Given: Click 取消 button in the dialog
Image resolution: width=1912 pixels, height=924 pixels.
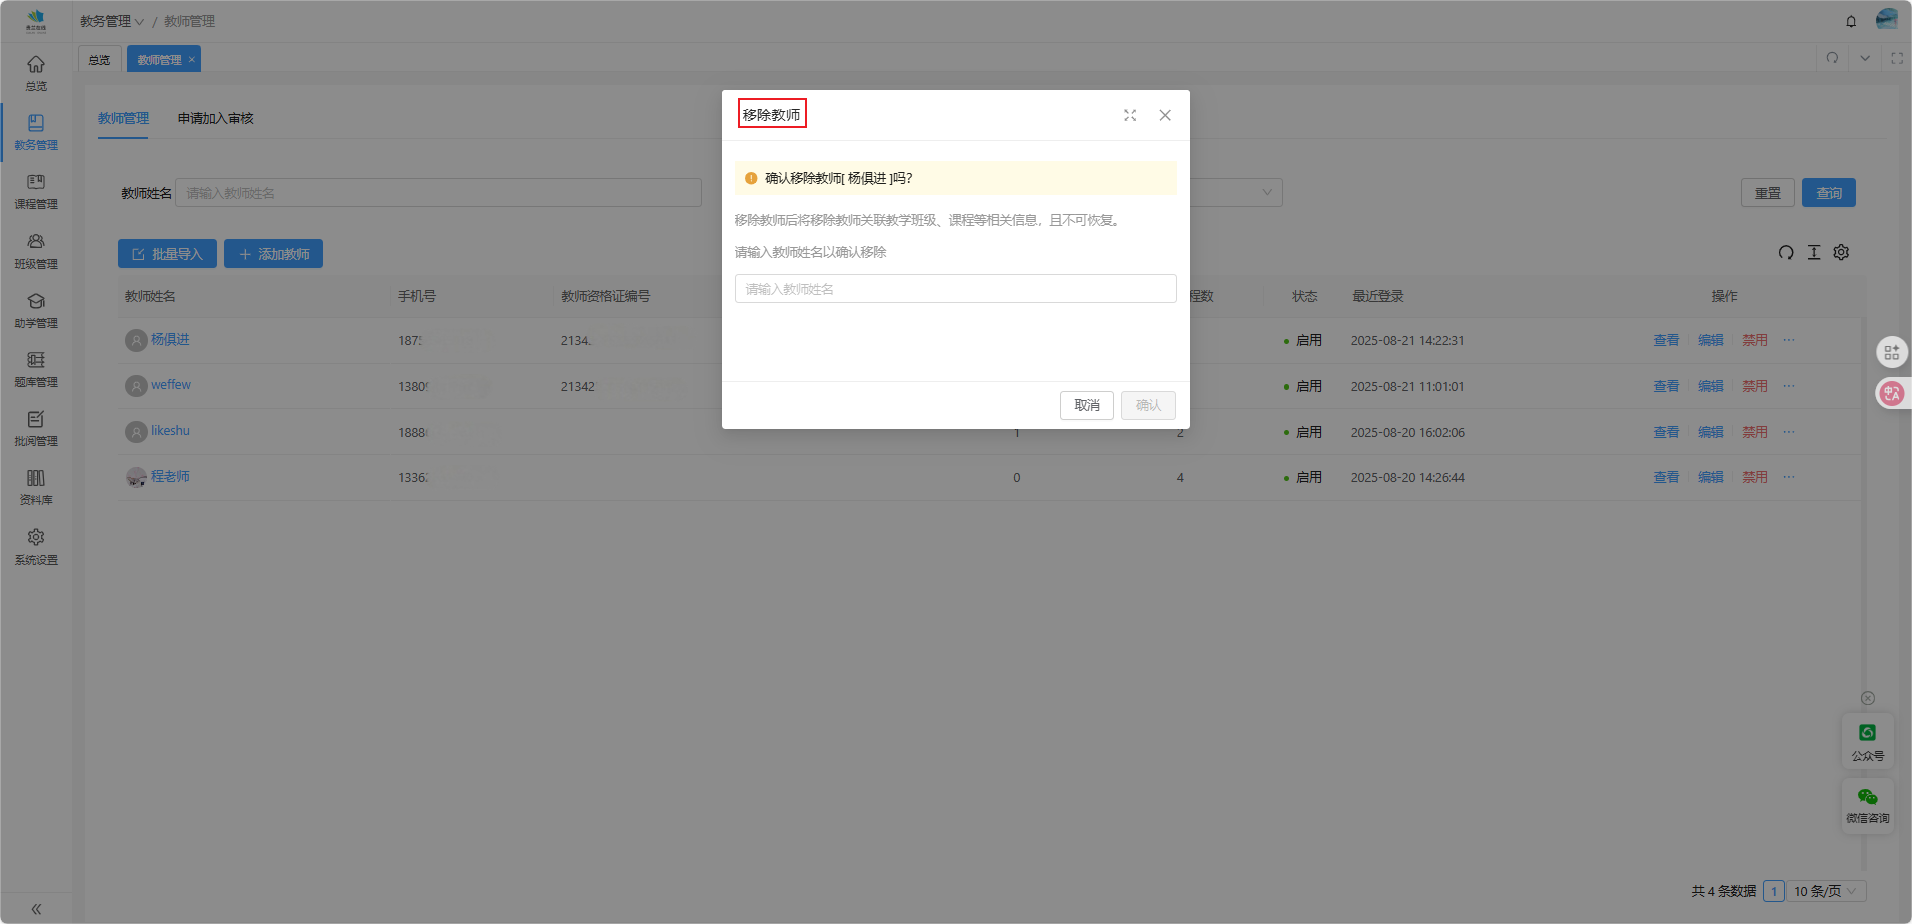Looking at the screenshot, I should point(1086,405).
